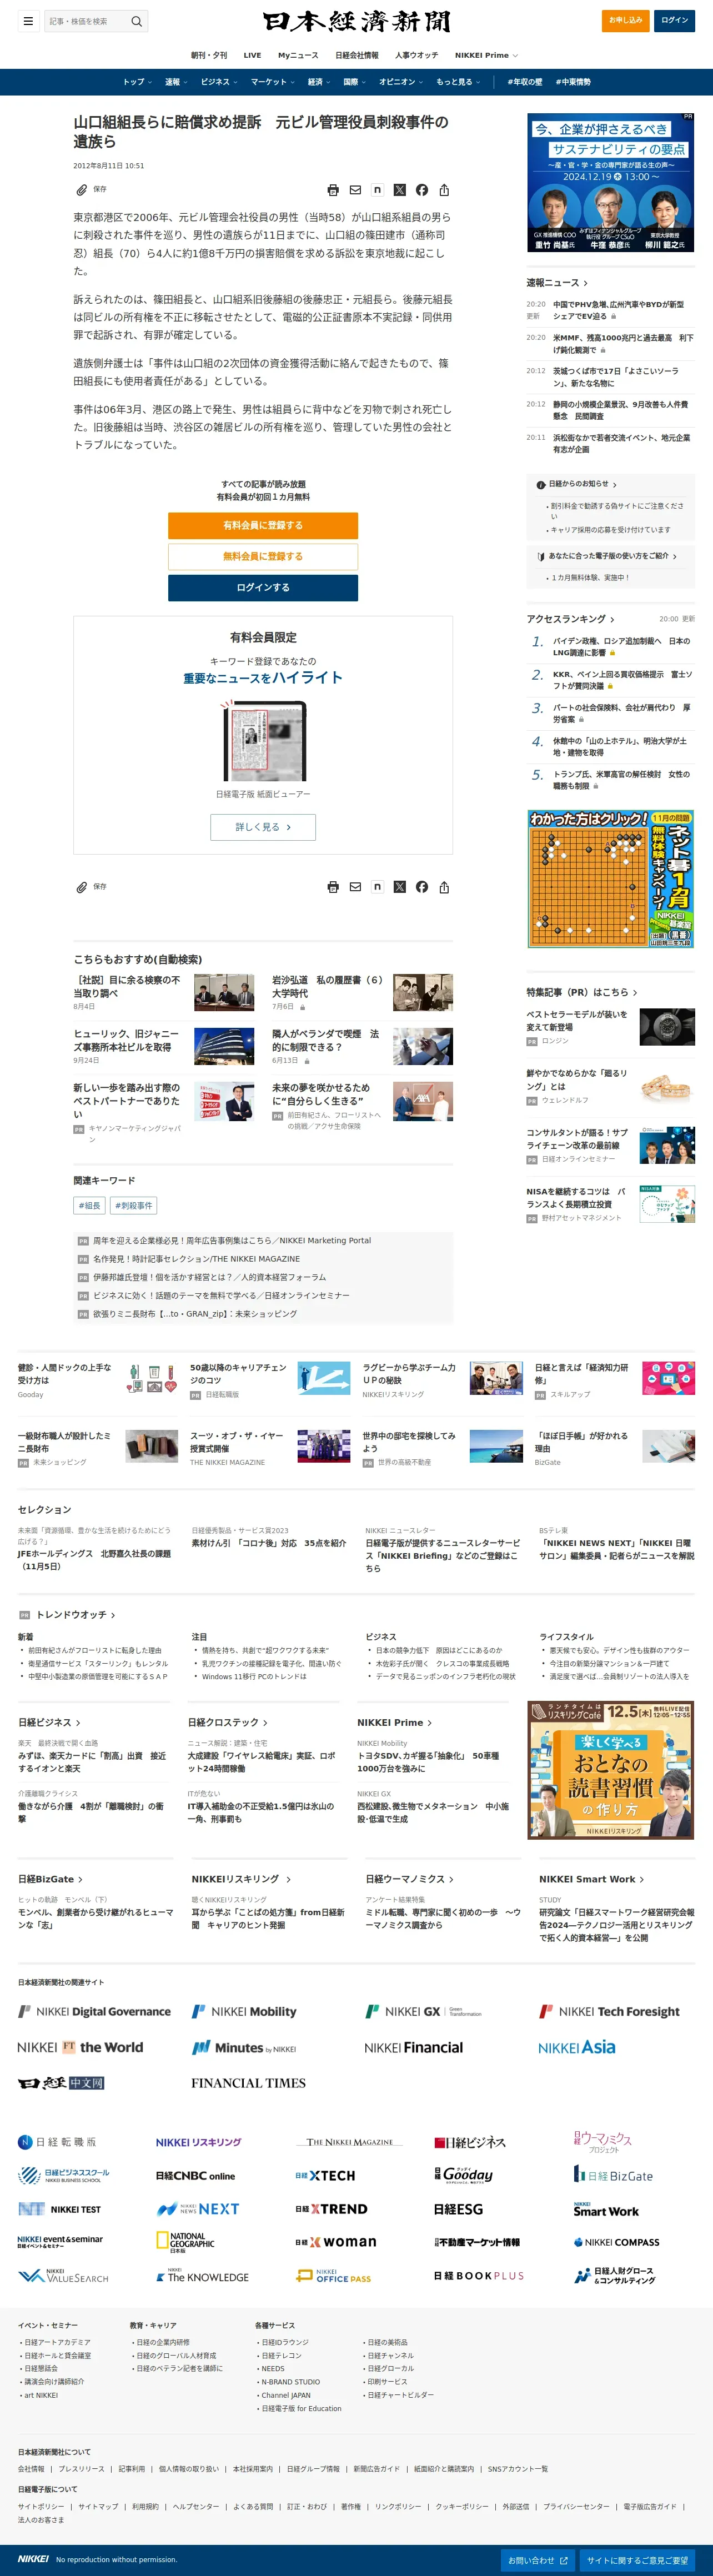Open the NIKKEI COMPASS logo

point(616,2242)
